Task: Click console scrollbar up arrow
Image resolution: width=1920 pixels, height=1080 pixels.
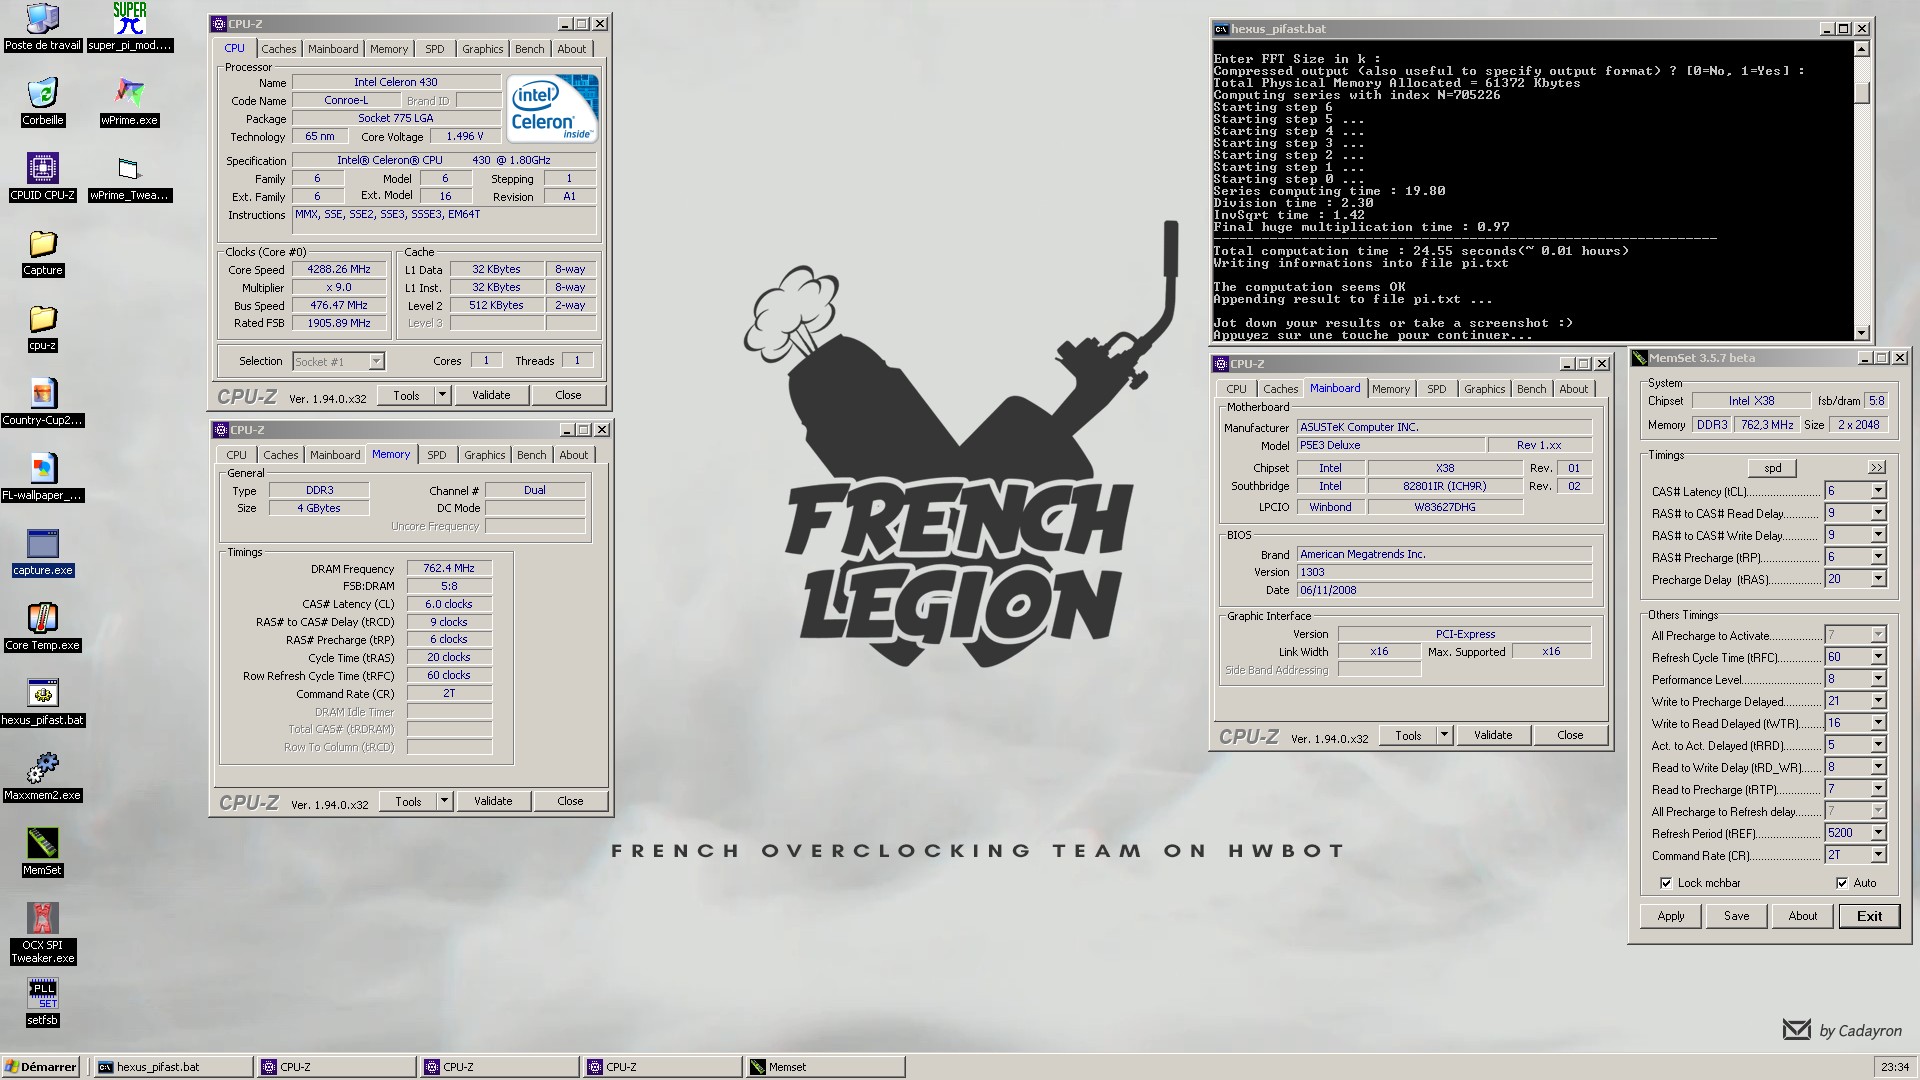Action: [1862, 49]
